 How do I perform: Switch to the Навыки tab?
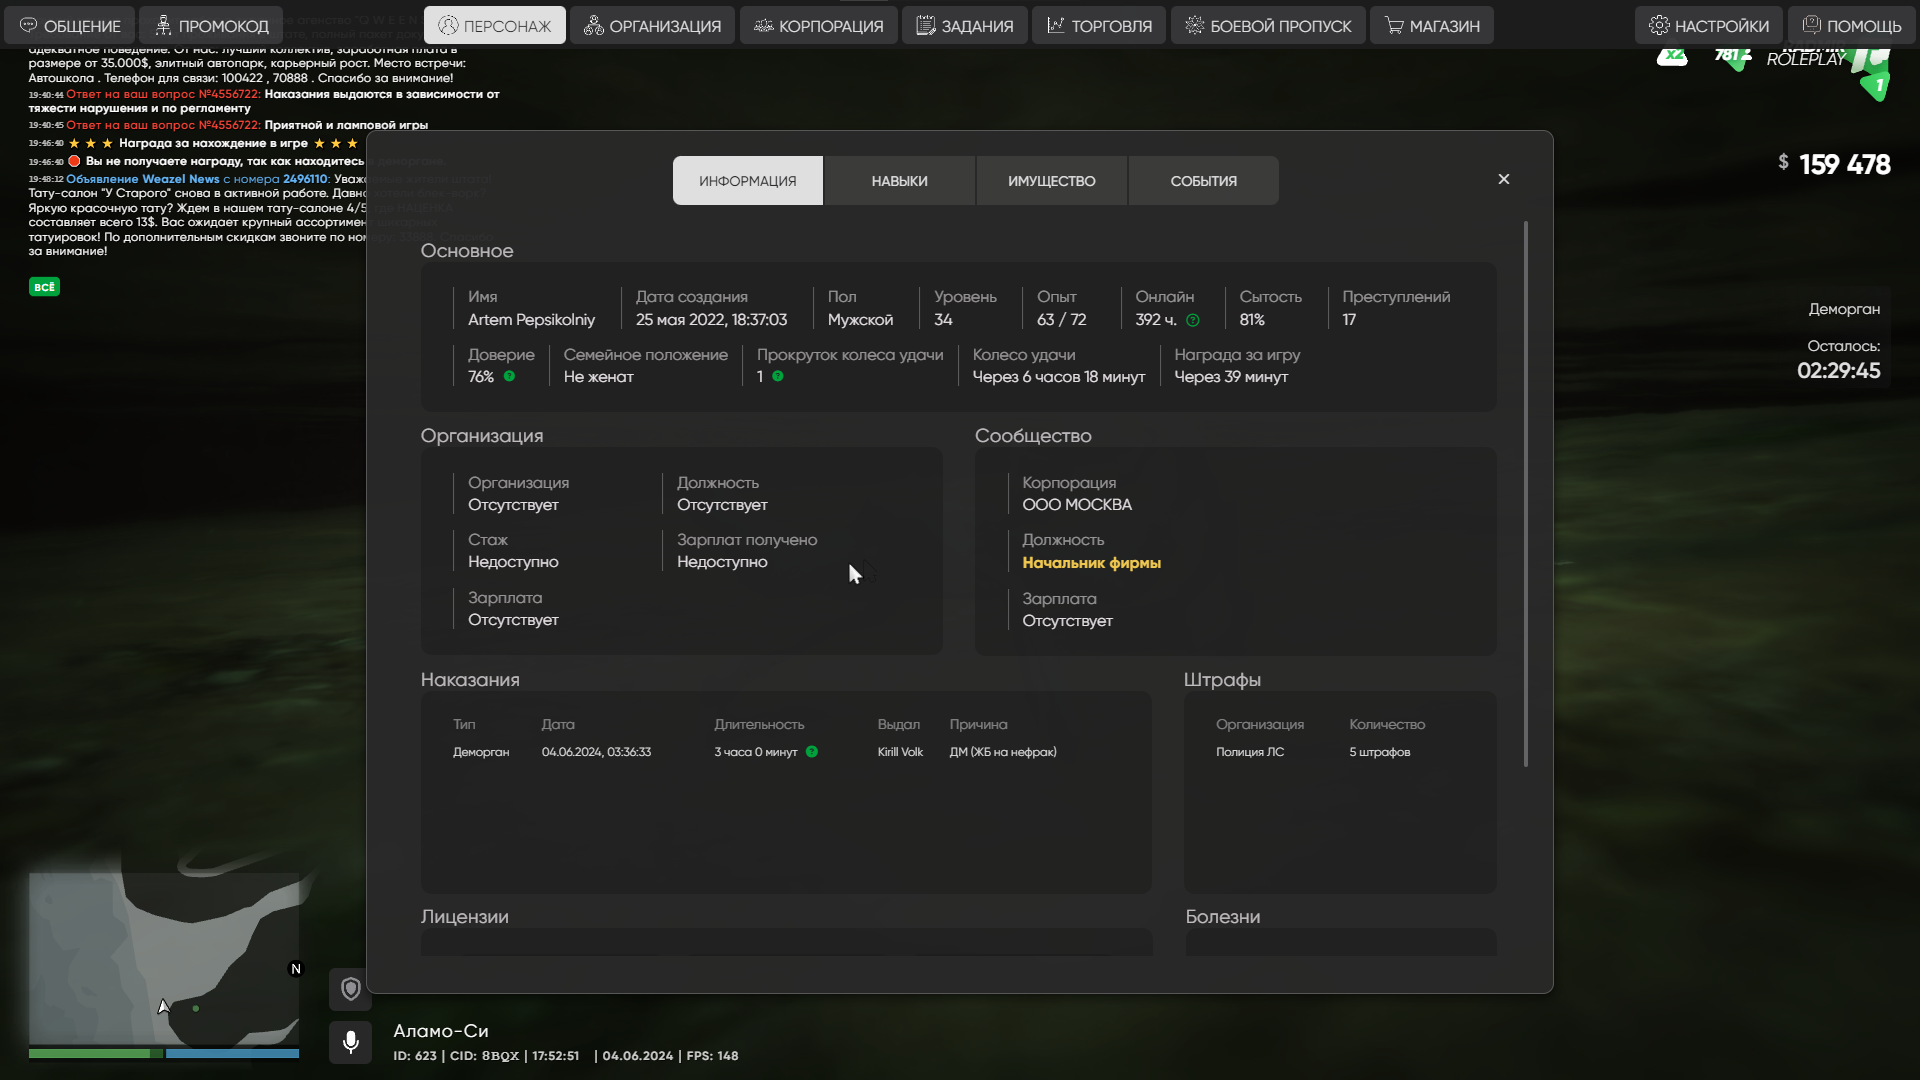[899, 181]
